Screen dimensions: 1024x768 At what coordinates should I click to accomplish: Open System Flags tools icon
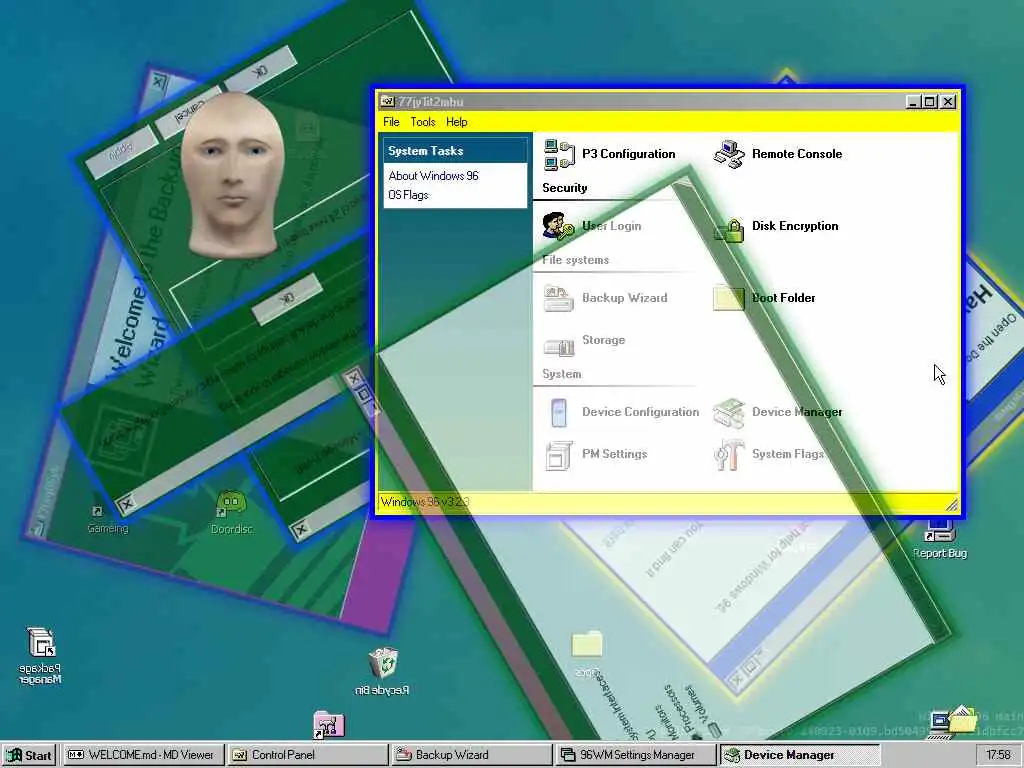[x=729, y=455]
